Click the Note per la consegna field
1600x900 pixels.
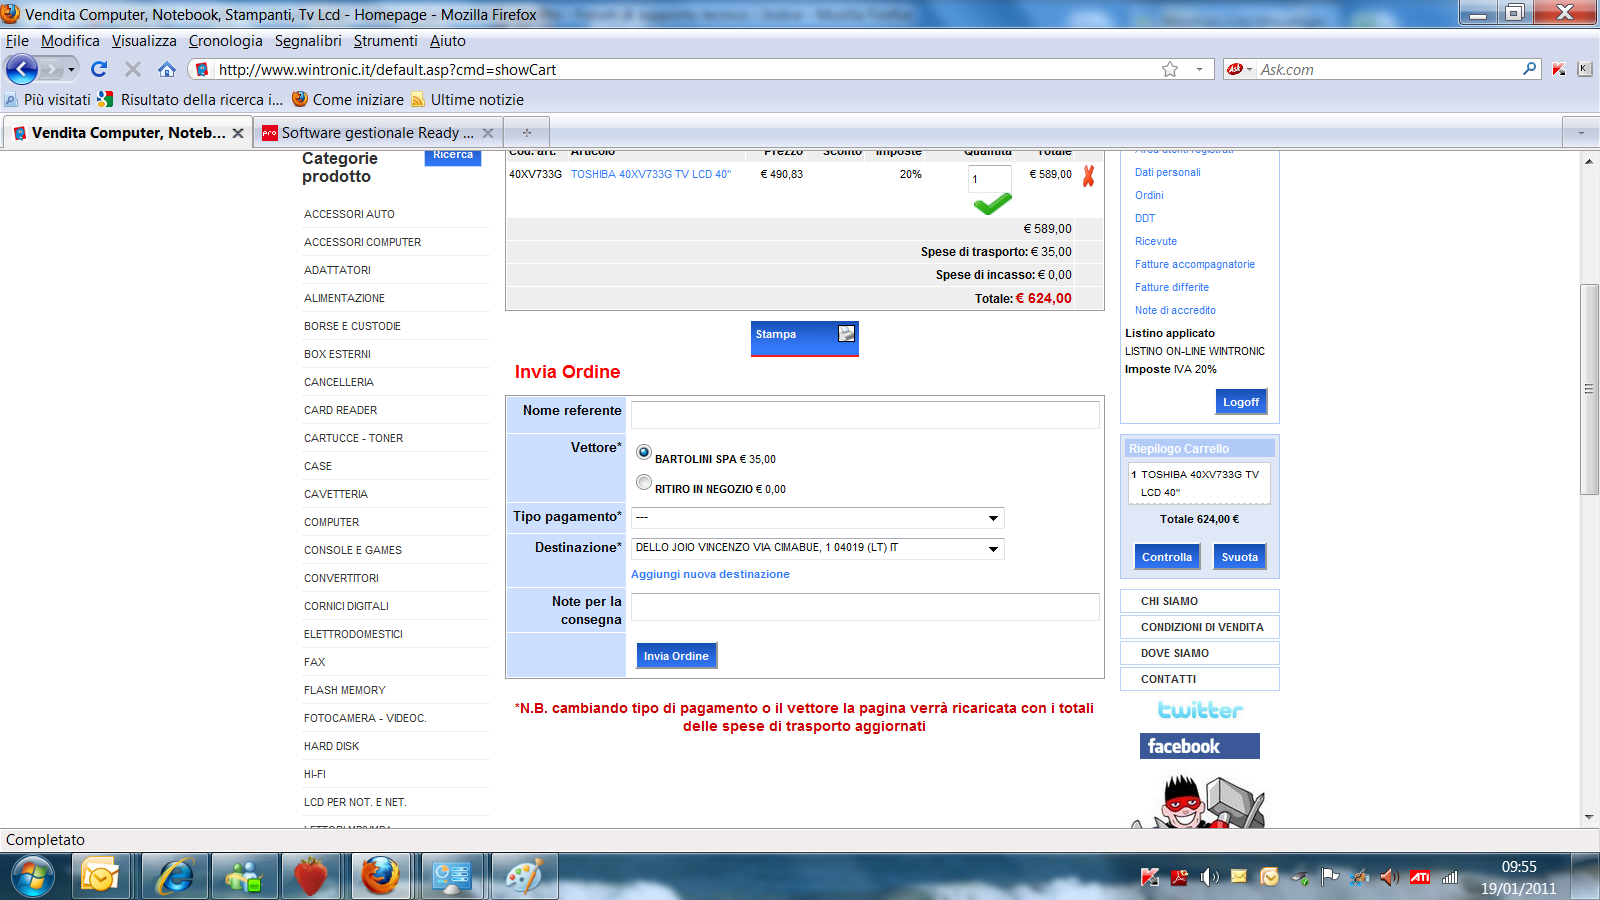[x=865, y=606]
